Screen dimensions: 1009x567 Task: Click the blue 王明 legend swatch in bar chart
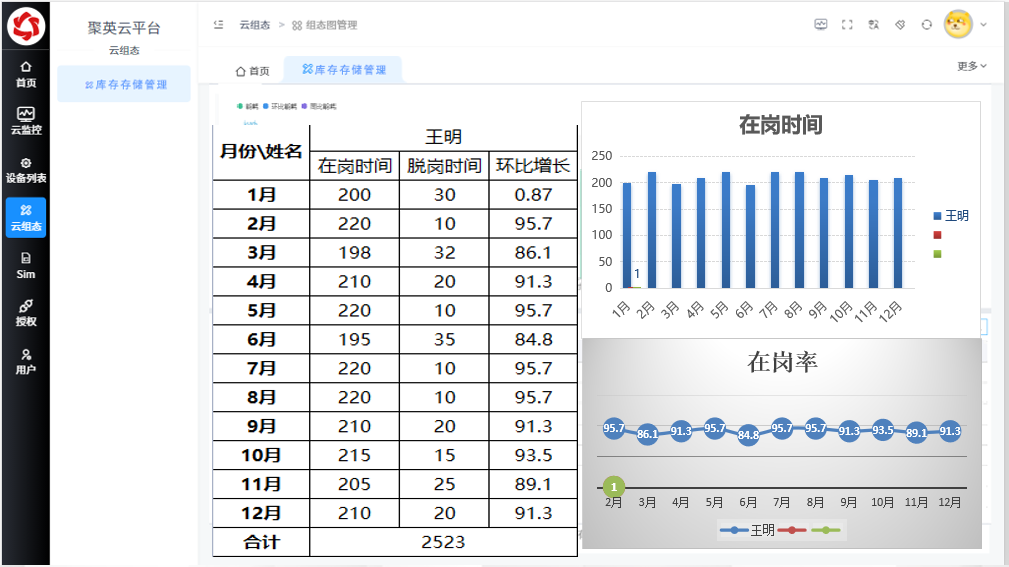point(937,216)
